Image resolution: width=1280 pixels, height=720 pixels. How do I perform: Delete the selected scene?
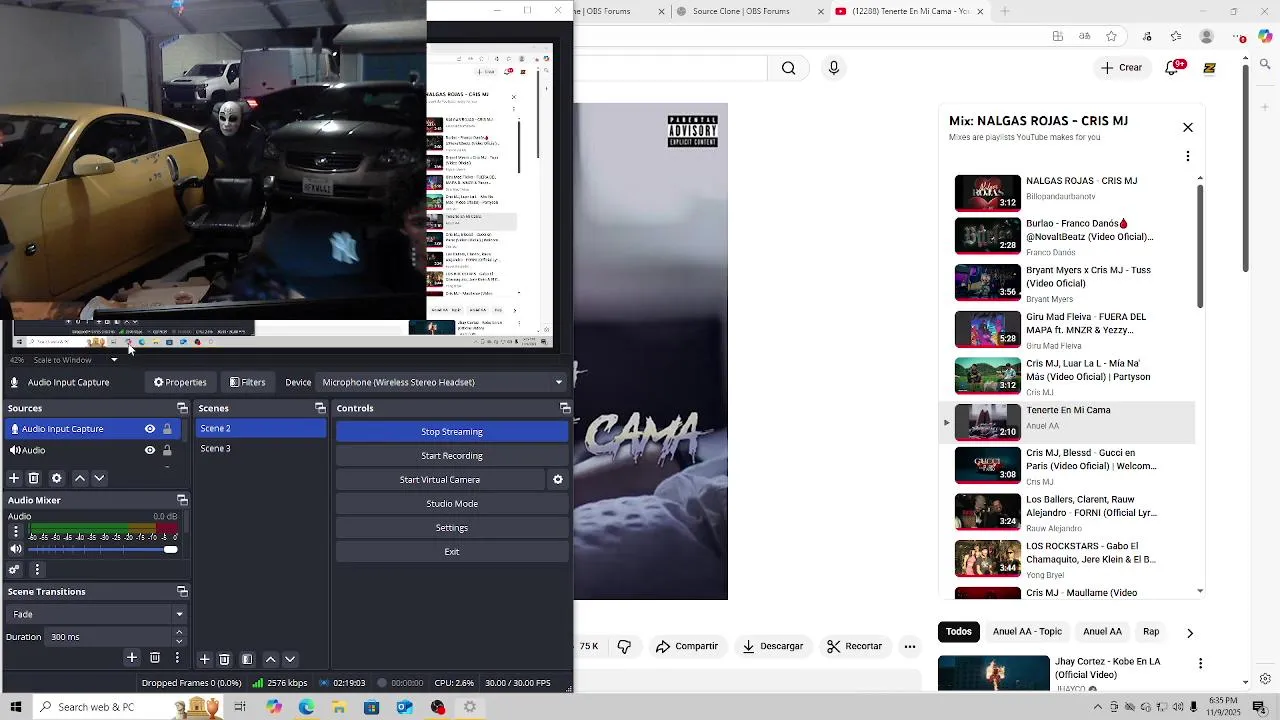pos(224,659)
